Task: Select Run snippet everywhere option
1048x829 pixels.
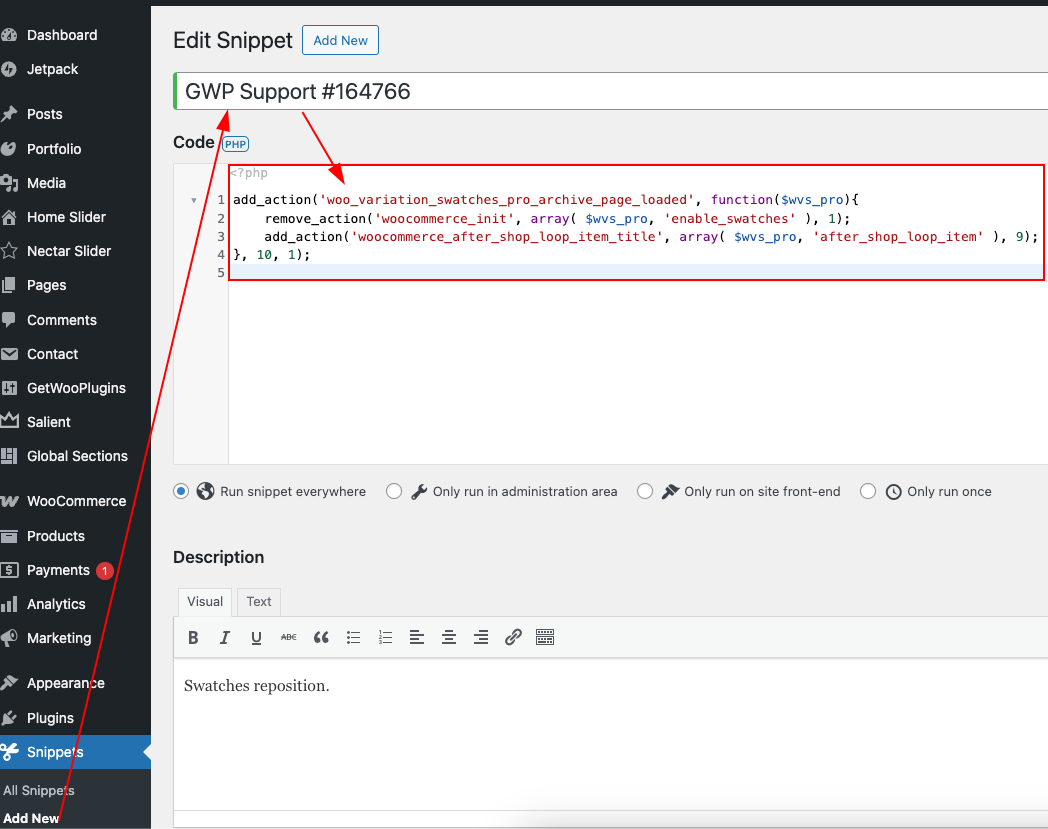Action: point(181,491)
